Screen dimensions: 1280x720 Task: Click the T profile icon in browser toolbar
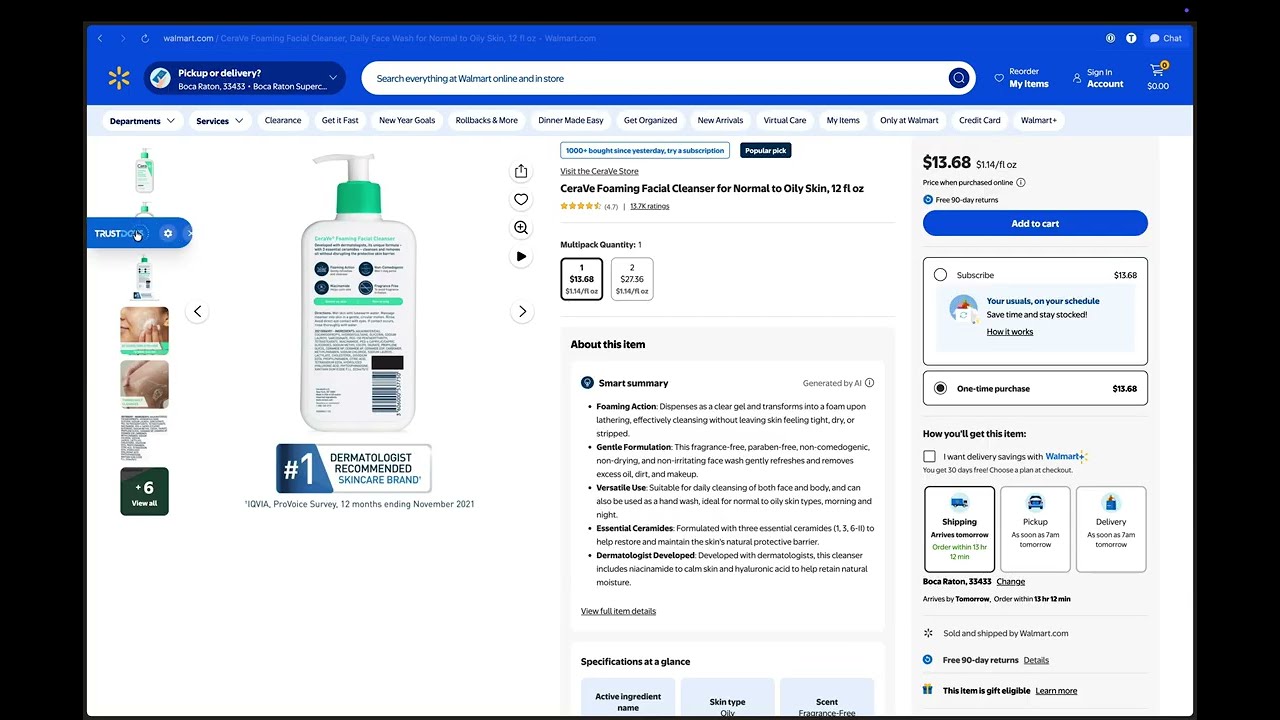click(x=1131, y=38)
